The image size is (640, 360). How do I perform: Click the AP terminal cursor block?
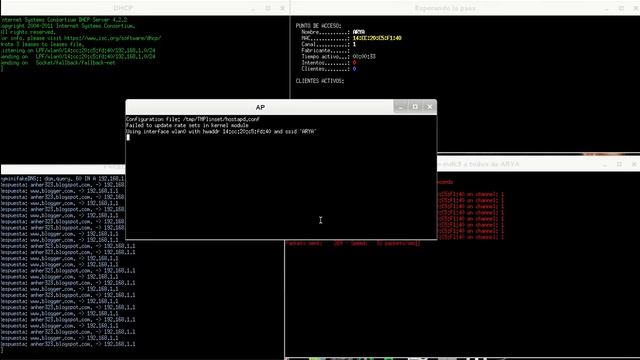(128, 137)
